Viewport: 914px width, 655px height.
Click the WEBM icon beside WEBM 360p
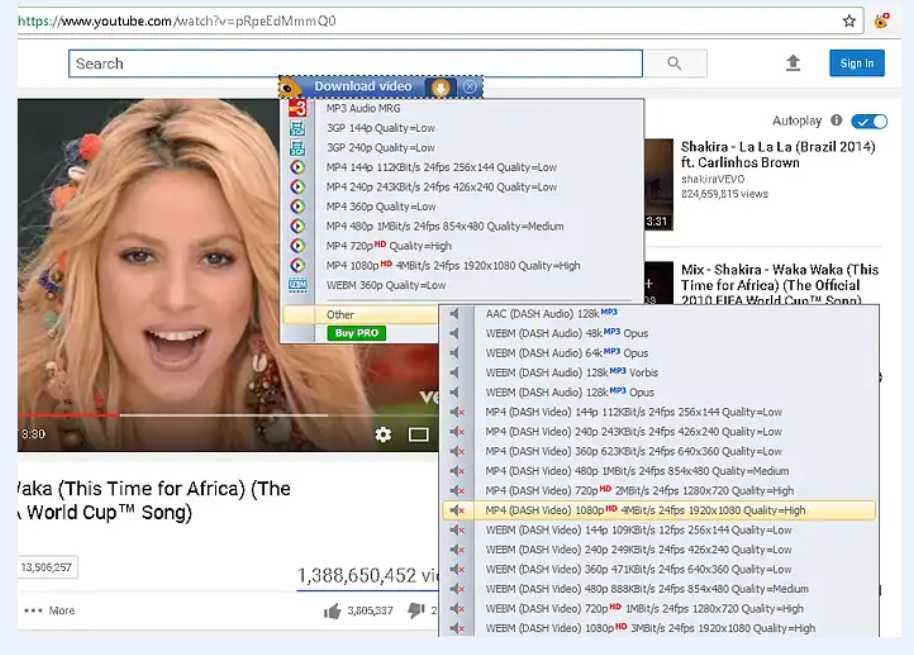coord(298,285)
